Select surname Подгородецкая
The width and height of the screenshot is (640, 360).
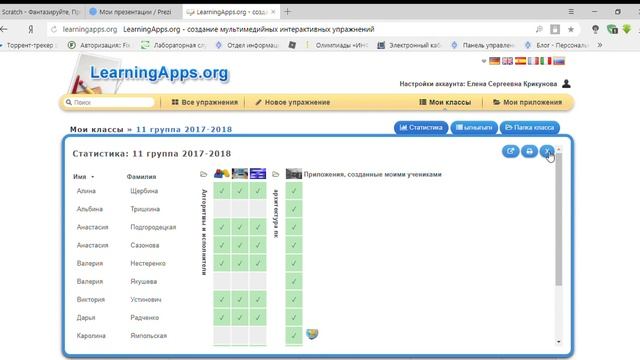153,227
